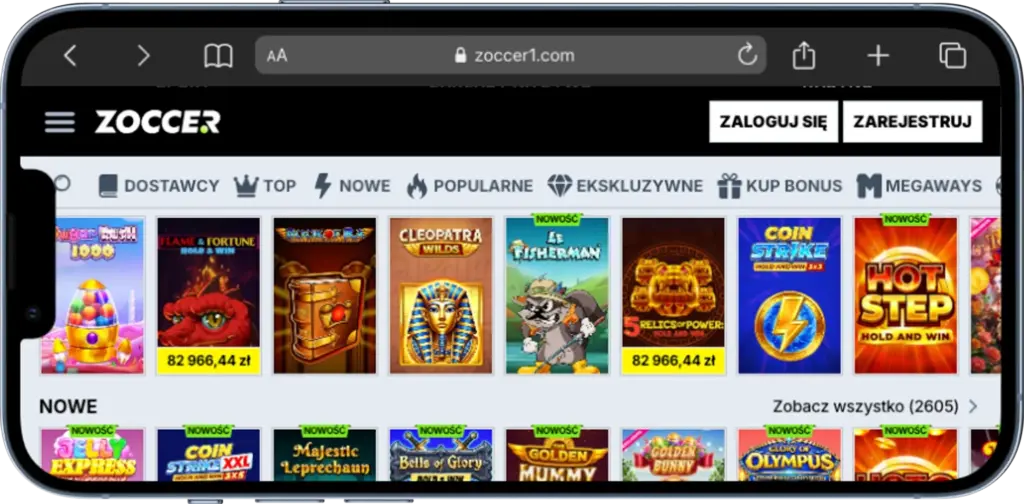
Task: Expand Zobacz wszystko chevron for NOWE
Action: 973,407
